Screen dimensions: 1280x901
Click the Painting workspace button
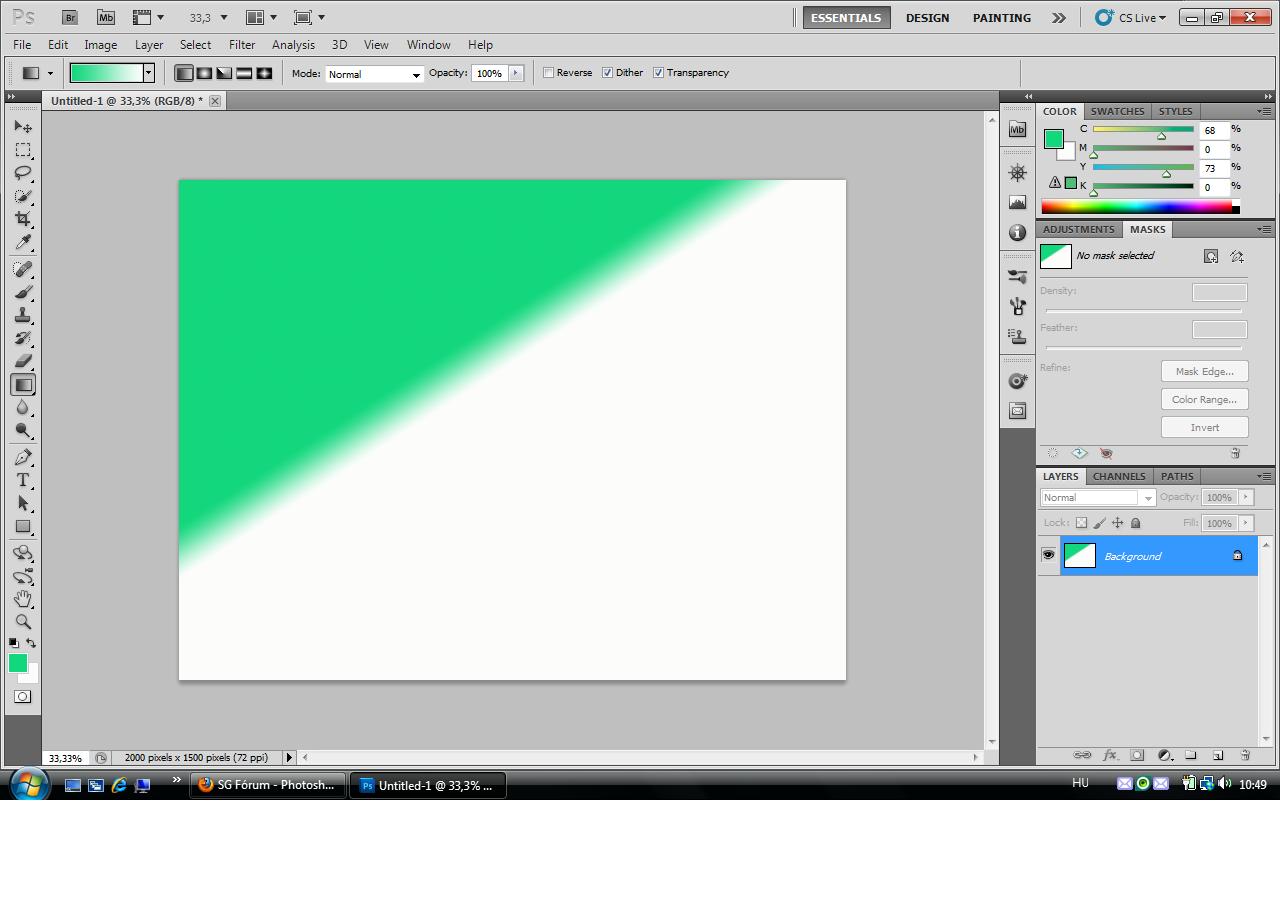click(x=1001, y=18)
